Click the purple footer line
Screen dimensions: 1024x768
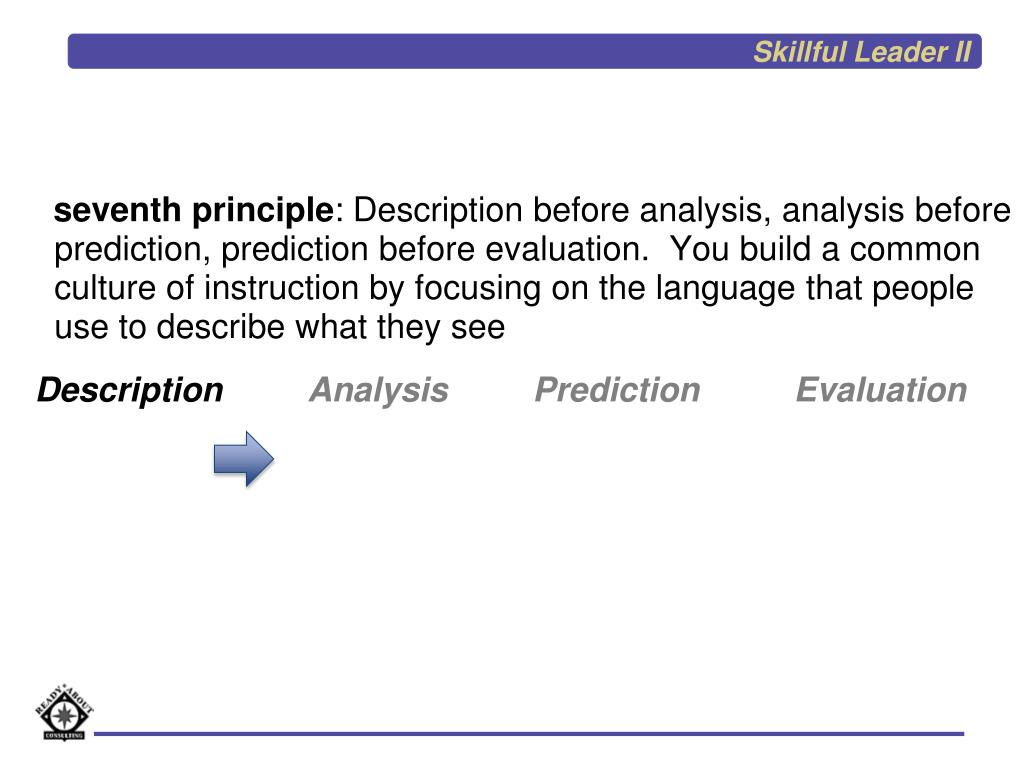point(529,733)
